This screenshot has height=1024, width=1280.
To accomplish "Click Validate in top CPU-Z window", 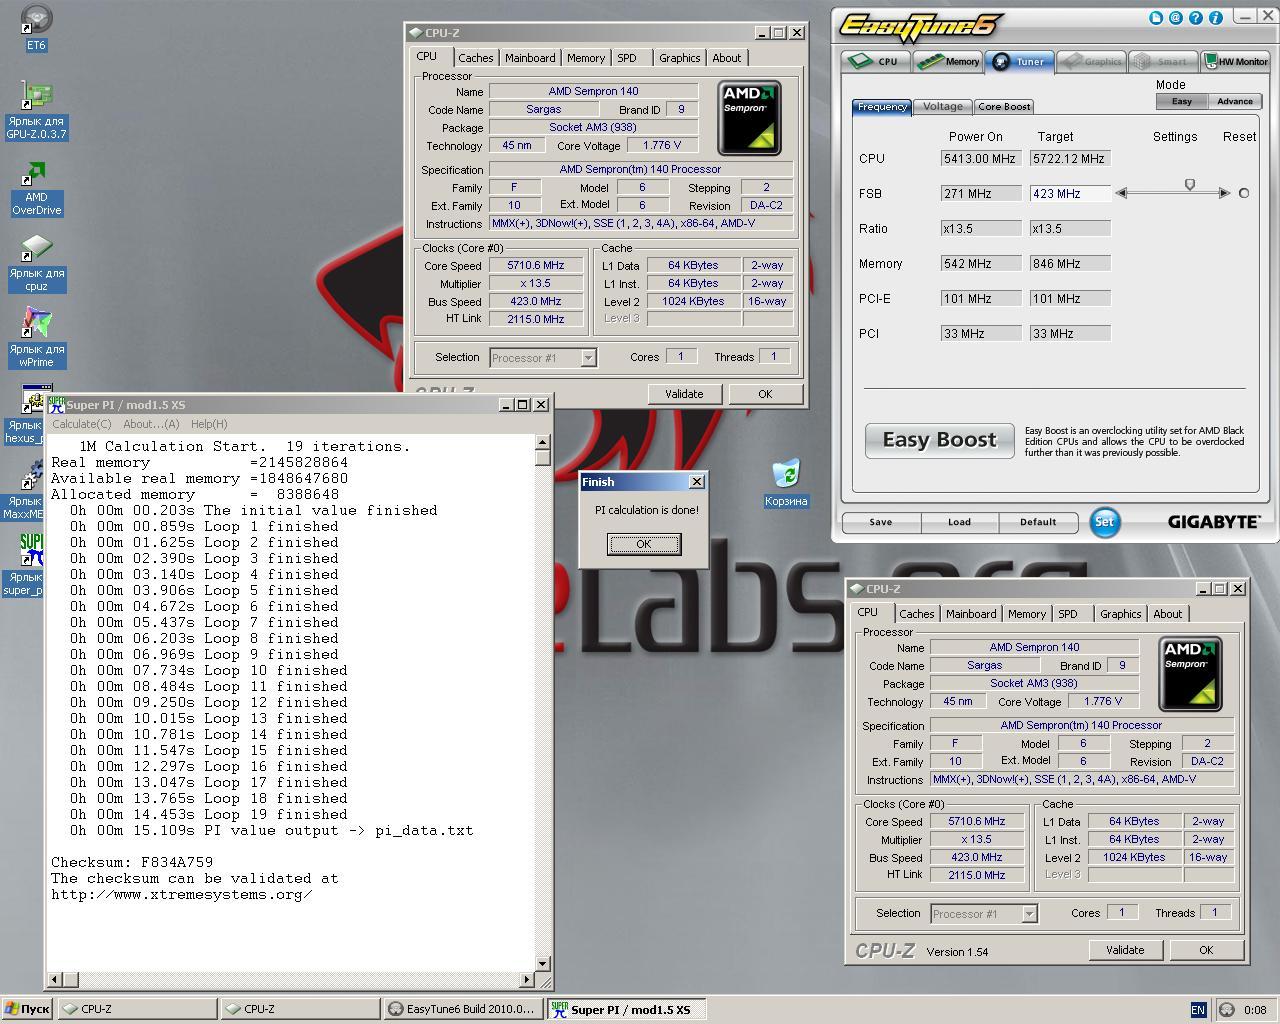I will (684, 394).
